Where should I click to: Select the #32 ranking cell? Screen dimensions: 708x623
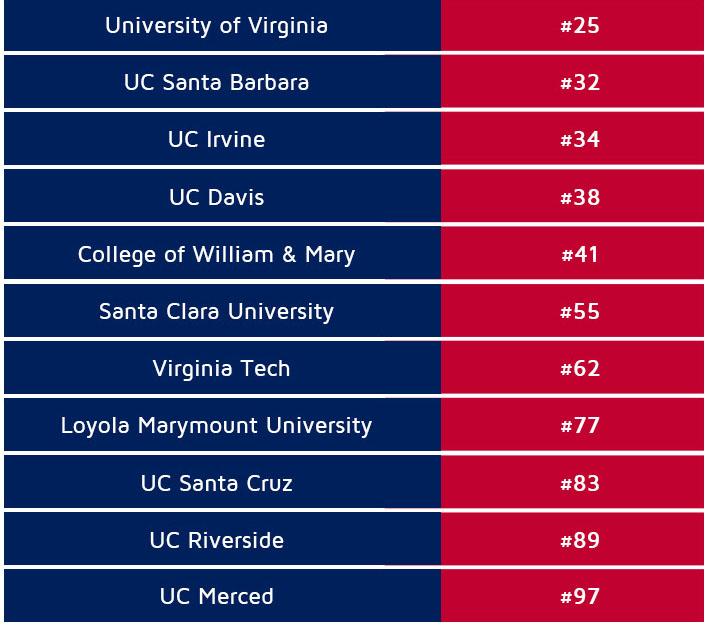(x=579, y=83)
